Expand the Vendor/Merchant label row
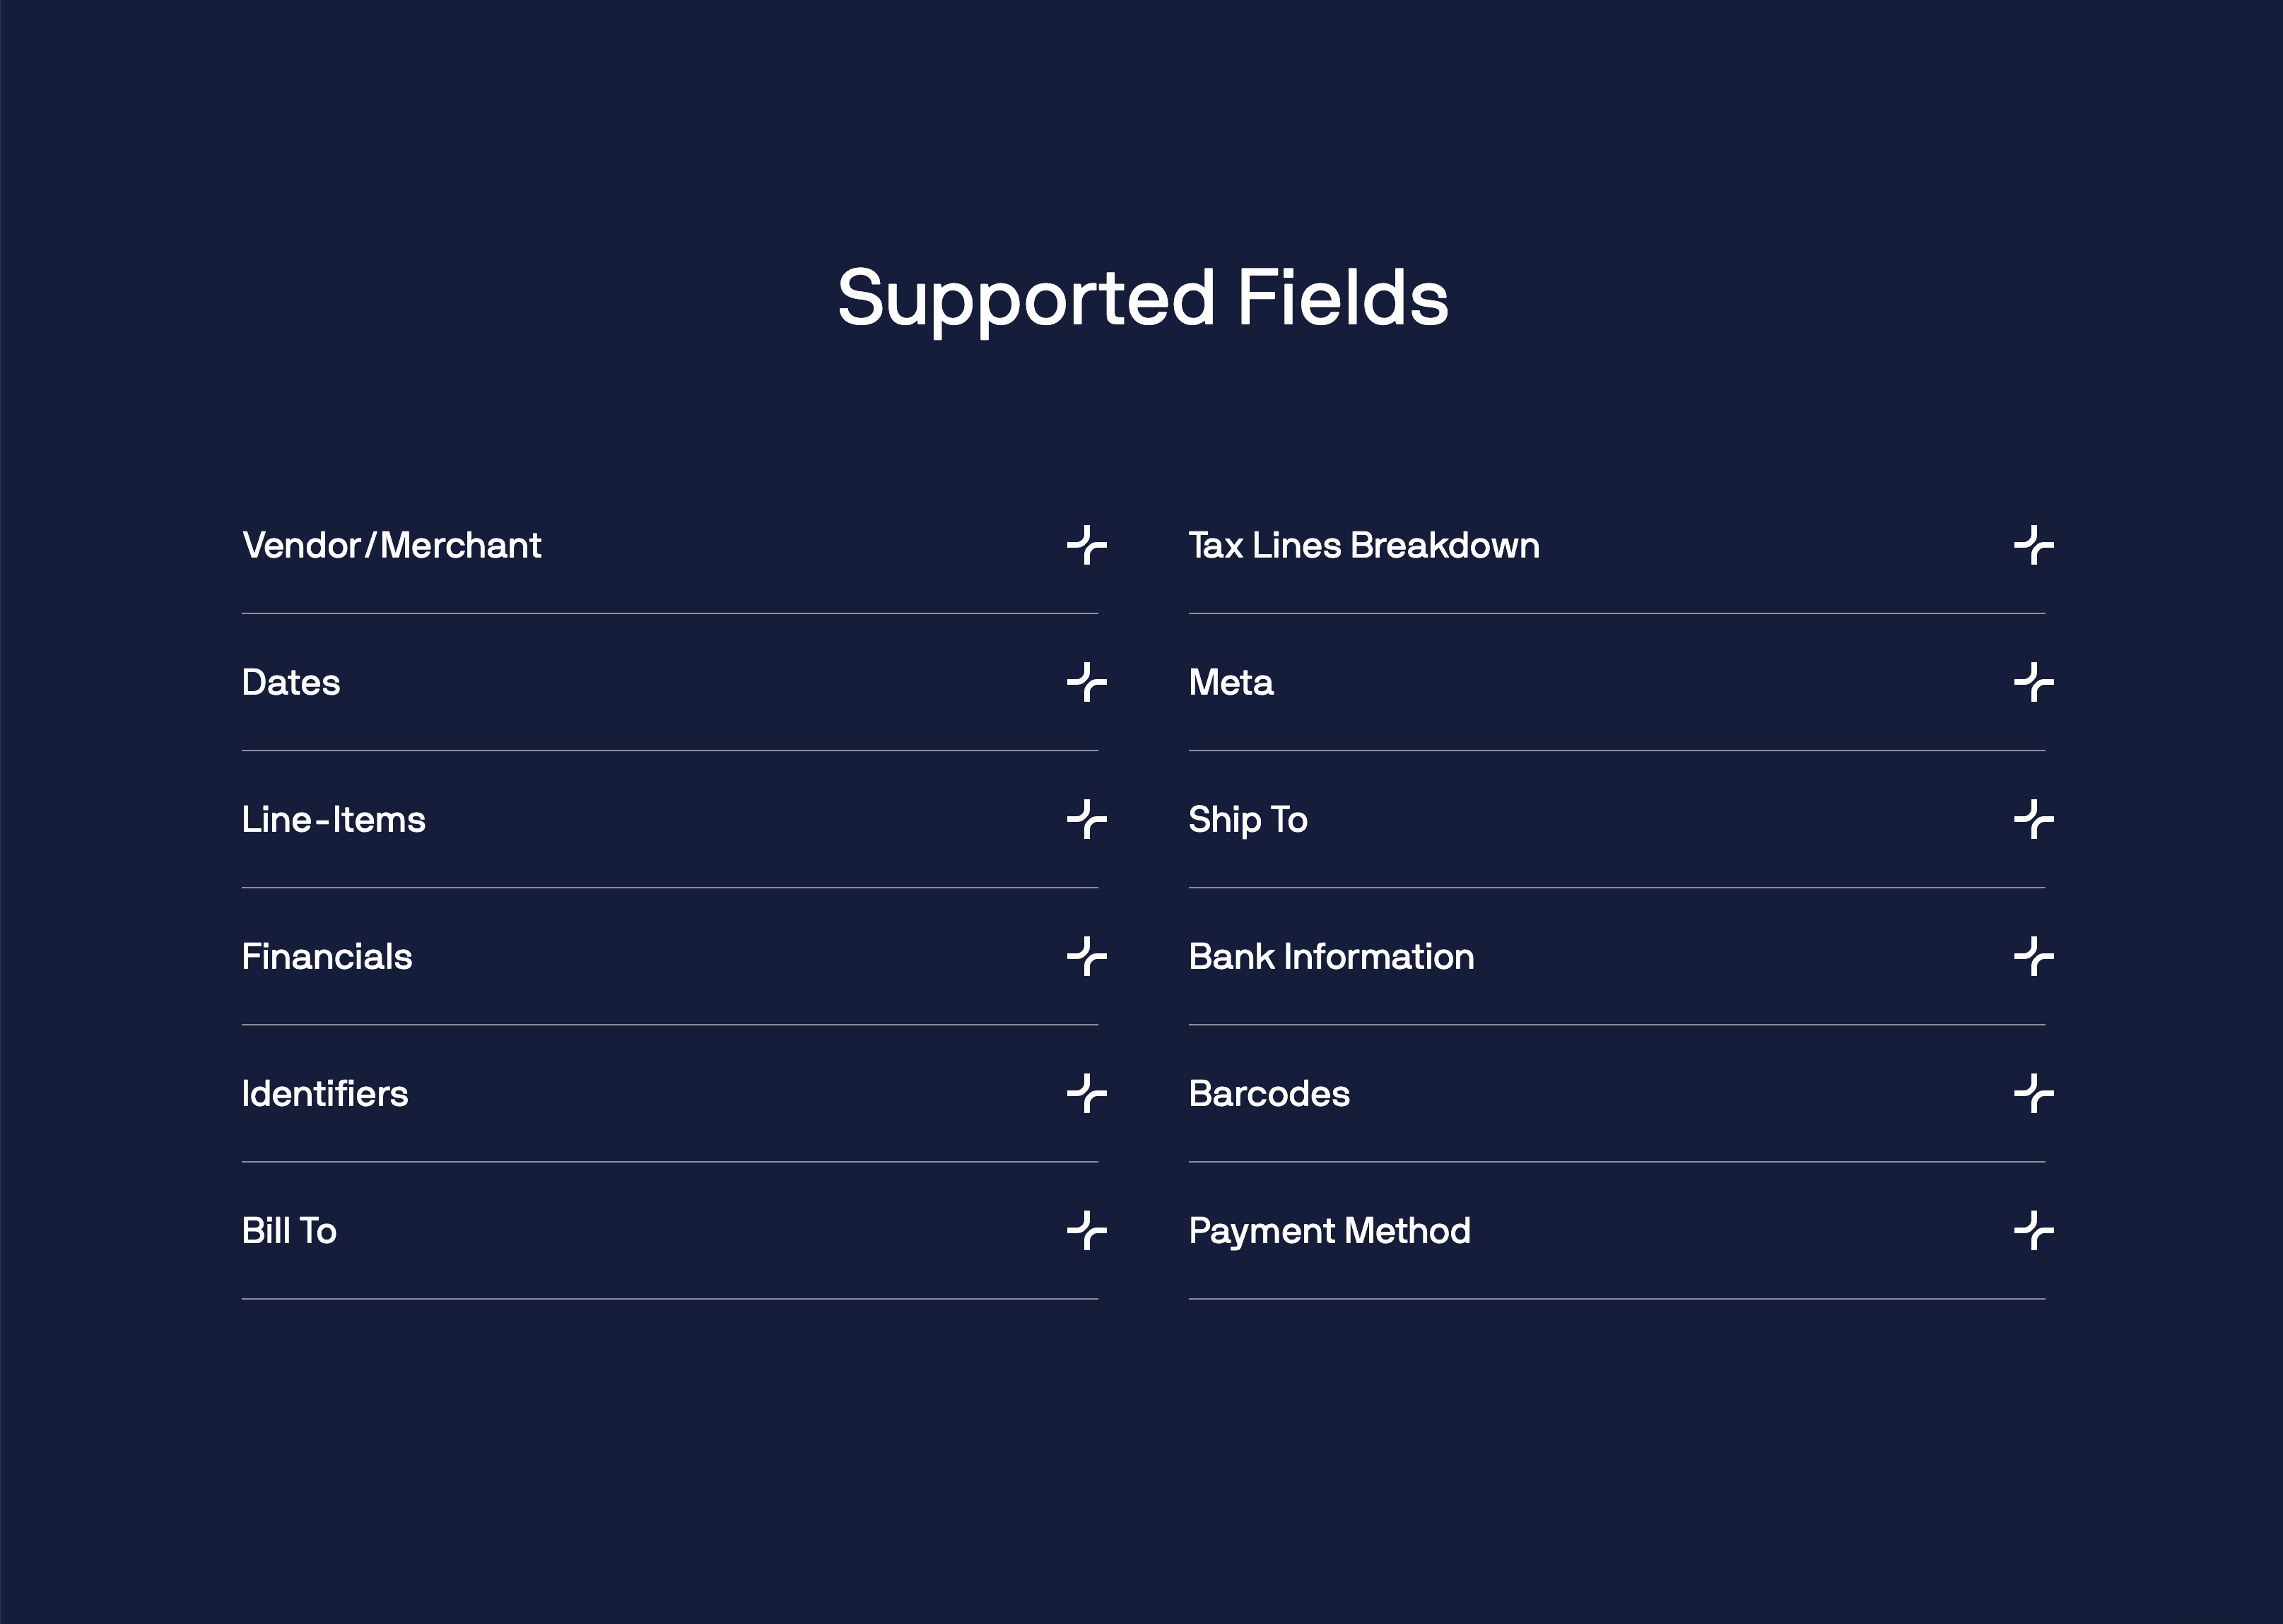The width and height of the screenshot is (2283, 1624). coord(391,546)
